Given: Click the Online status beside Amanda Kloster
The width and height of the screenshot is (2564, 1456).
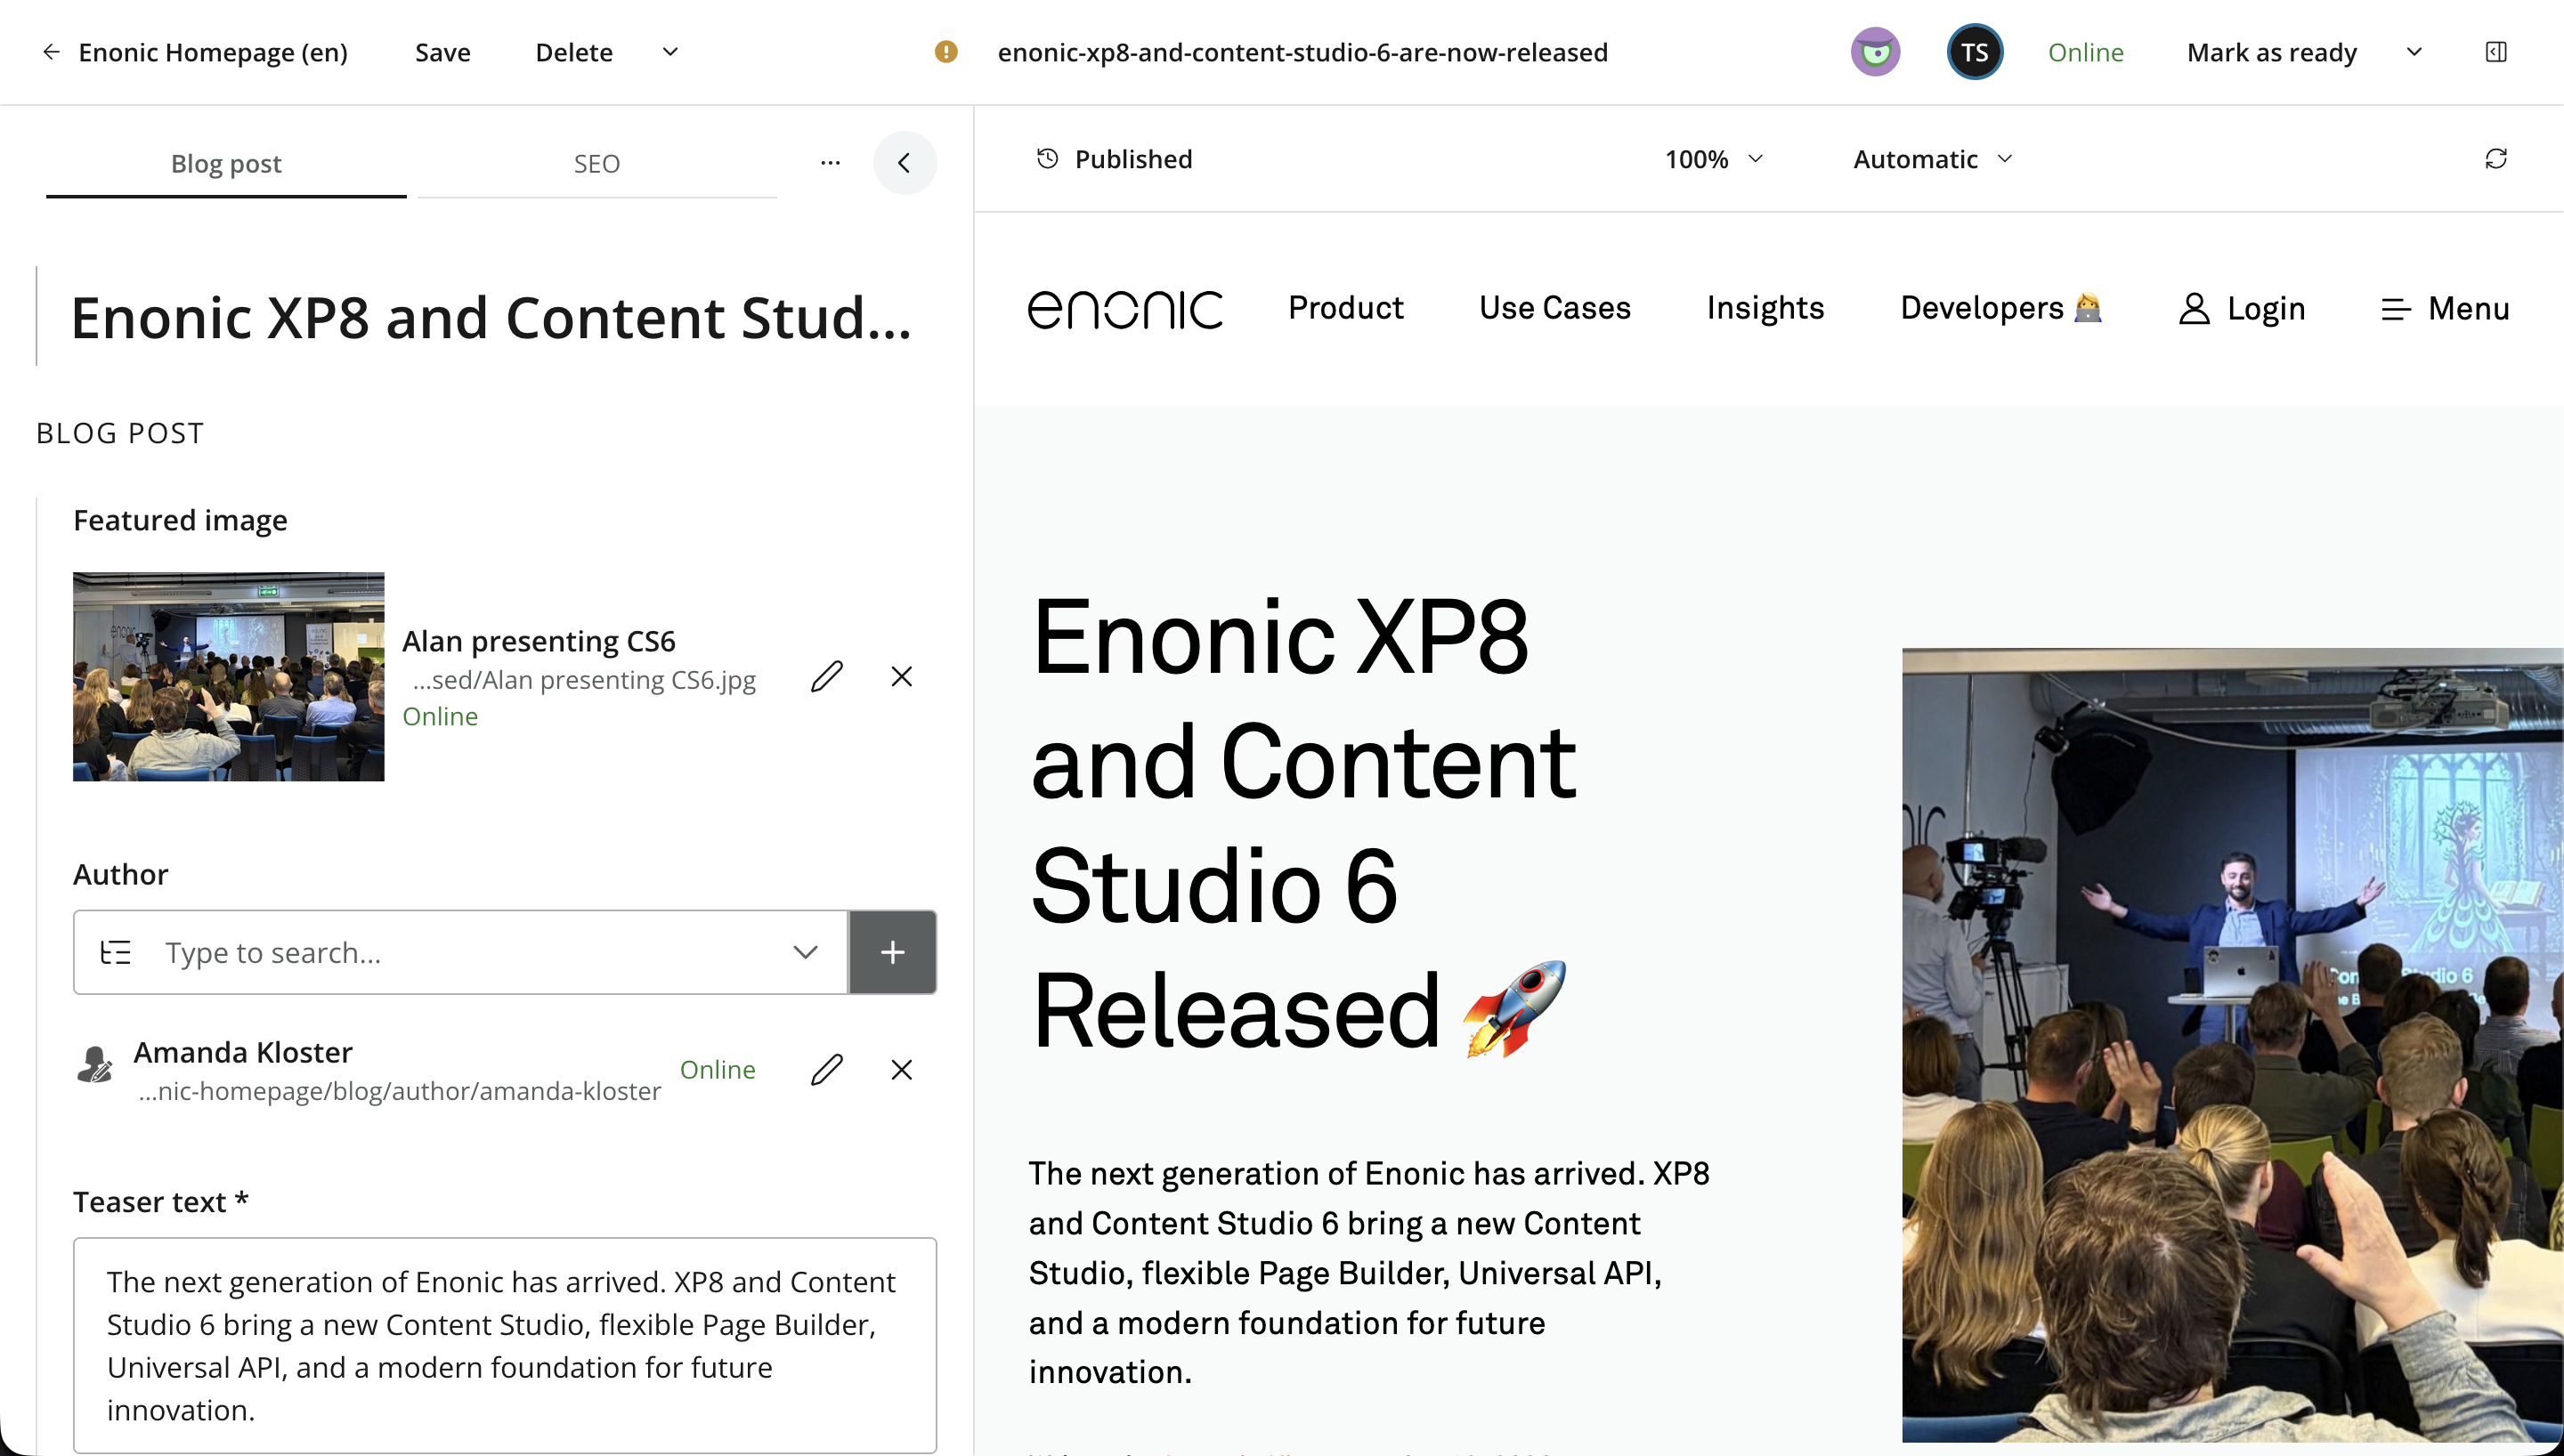Looking at the screenshot, I should click(717, 1069).
